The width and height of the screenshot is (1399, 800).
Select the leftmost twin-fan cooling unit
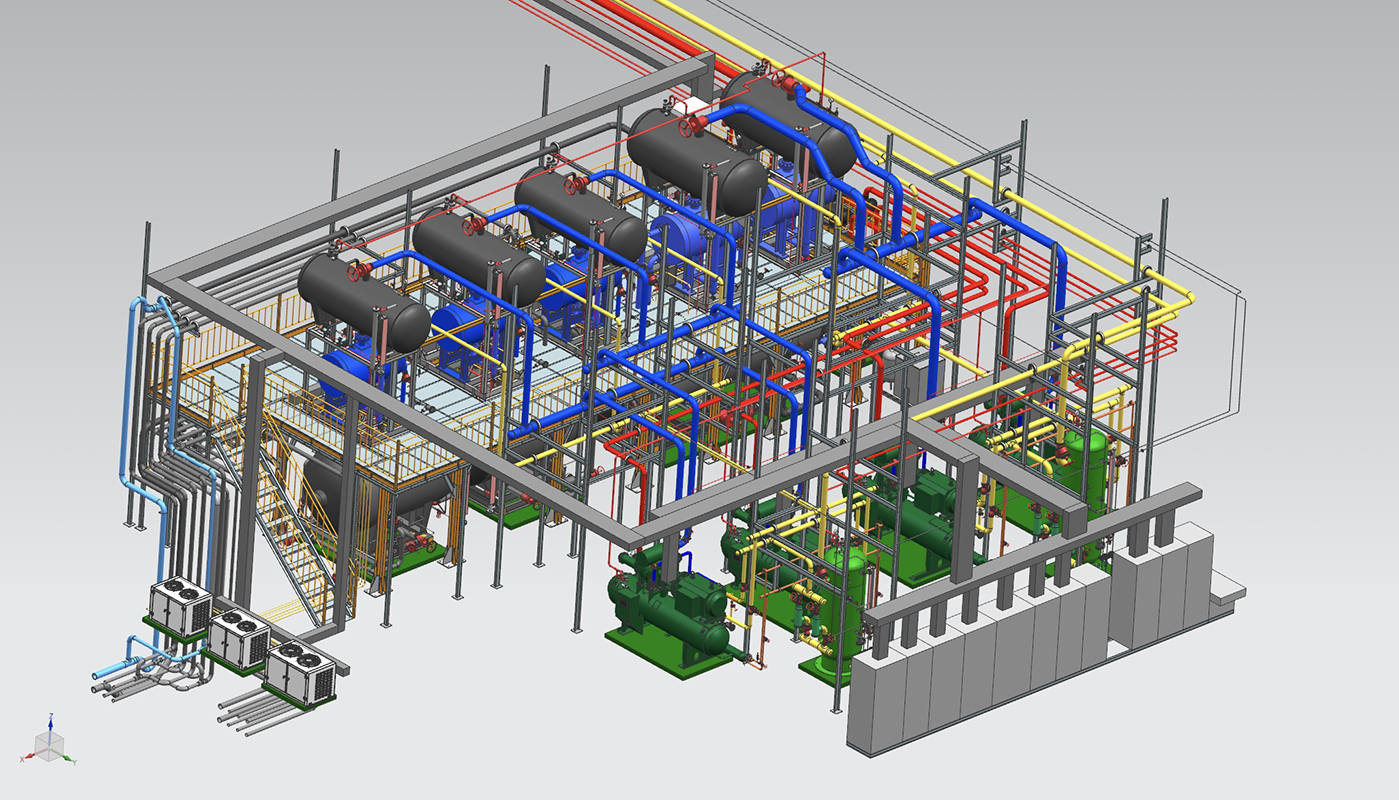(x=179, y=607)
